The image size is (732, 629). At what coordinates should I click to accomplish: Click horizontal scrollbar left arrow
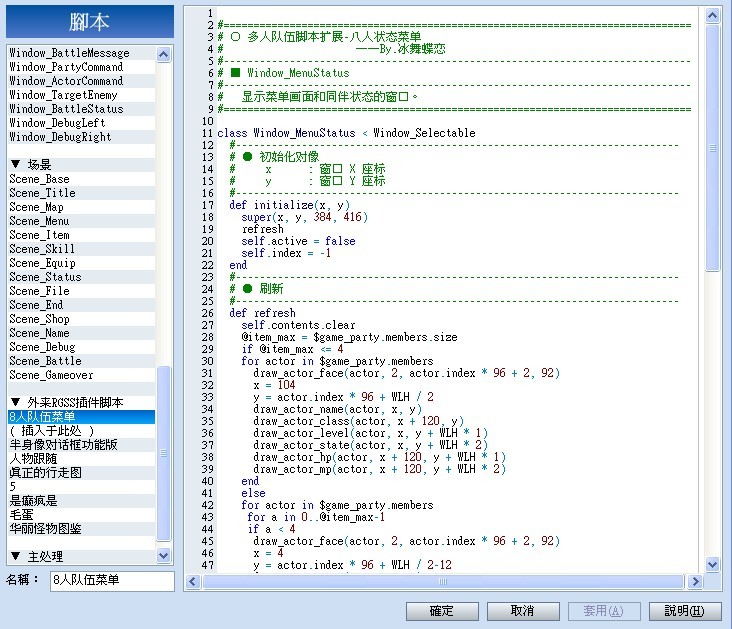(193, 581)
